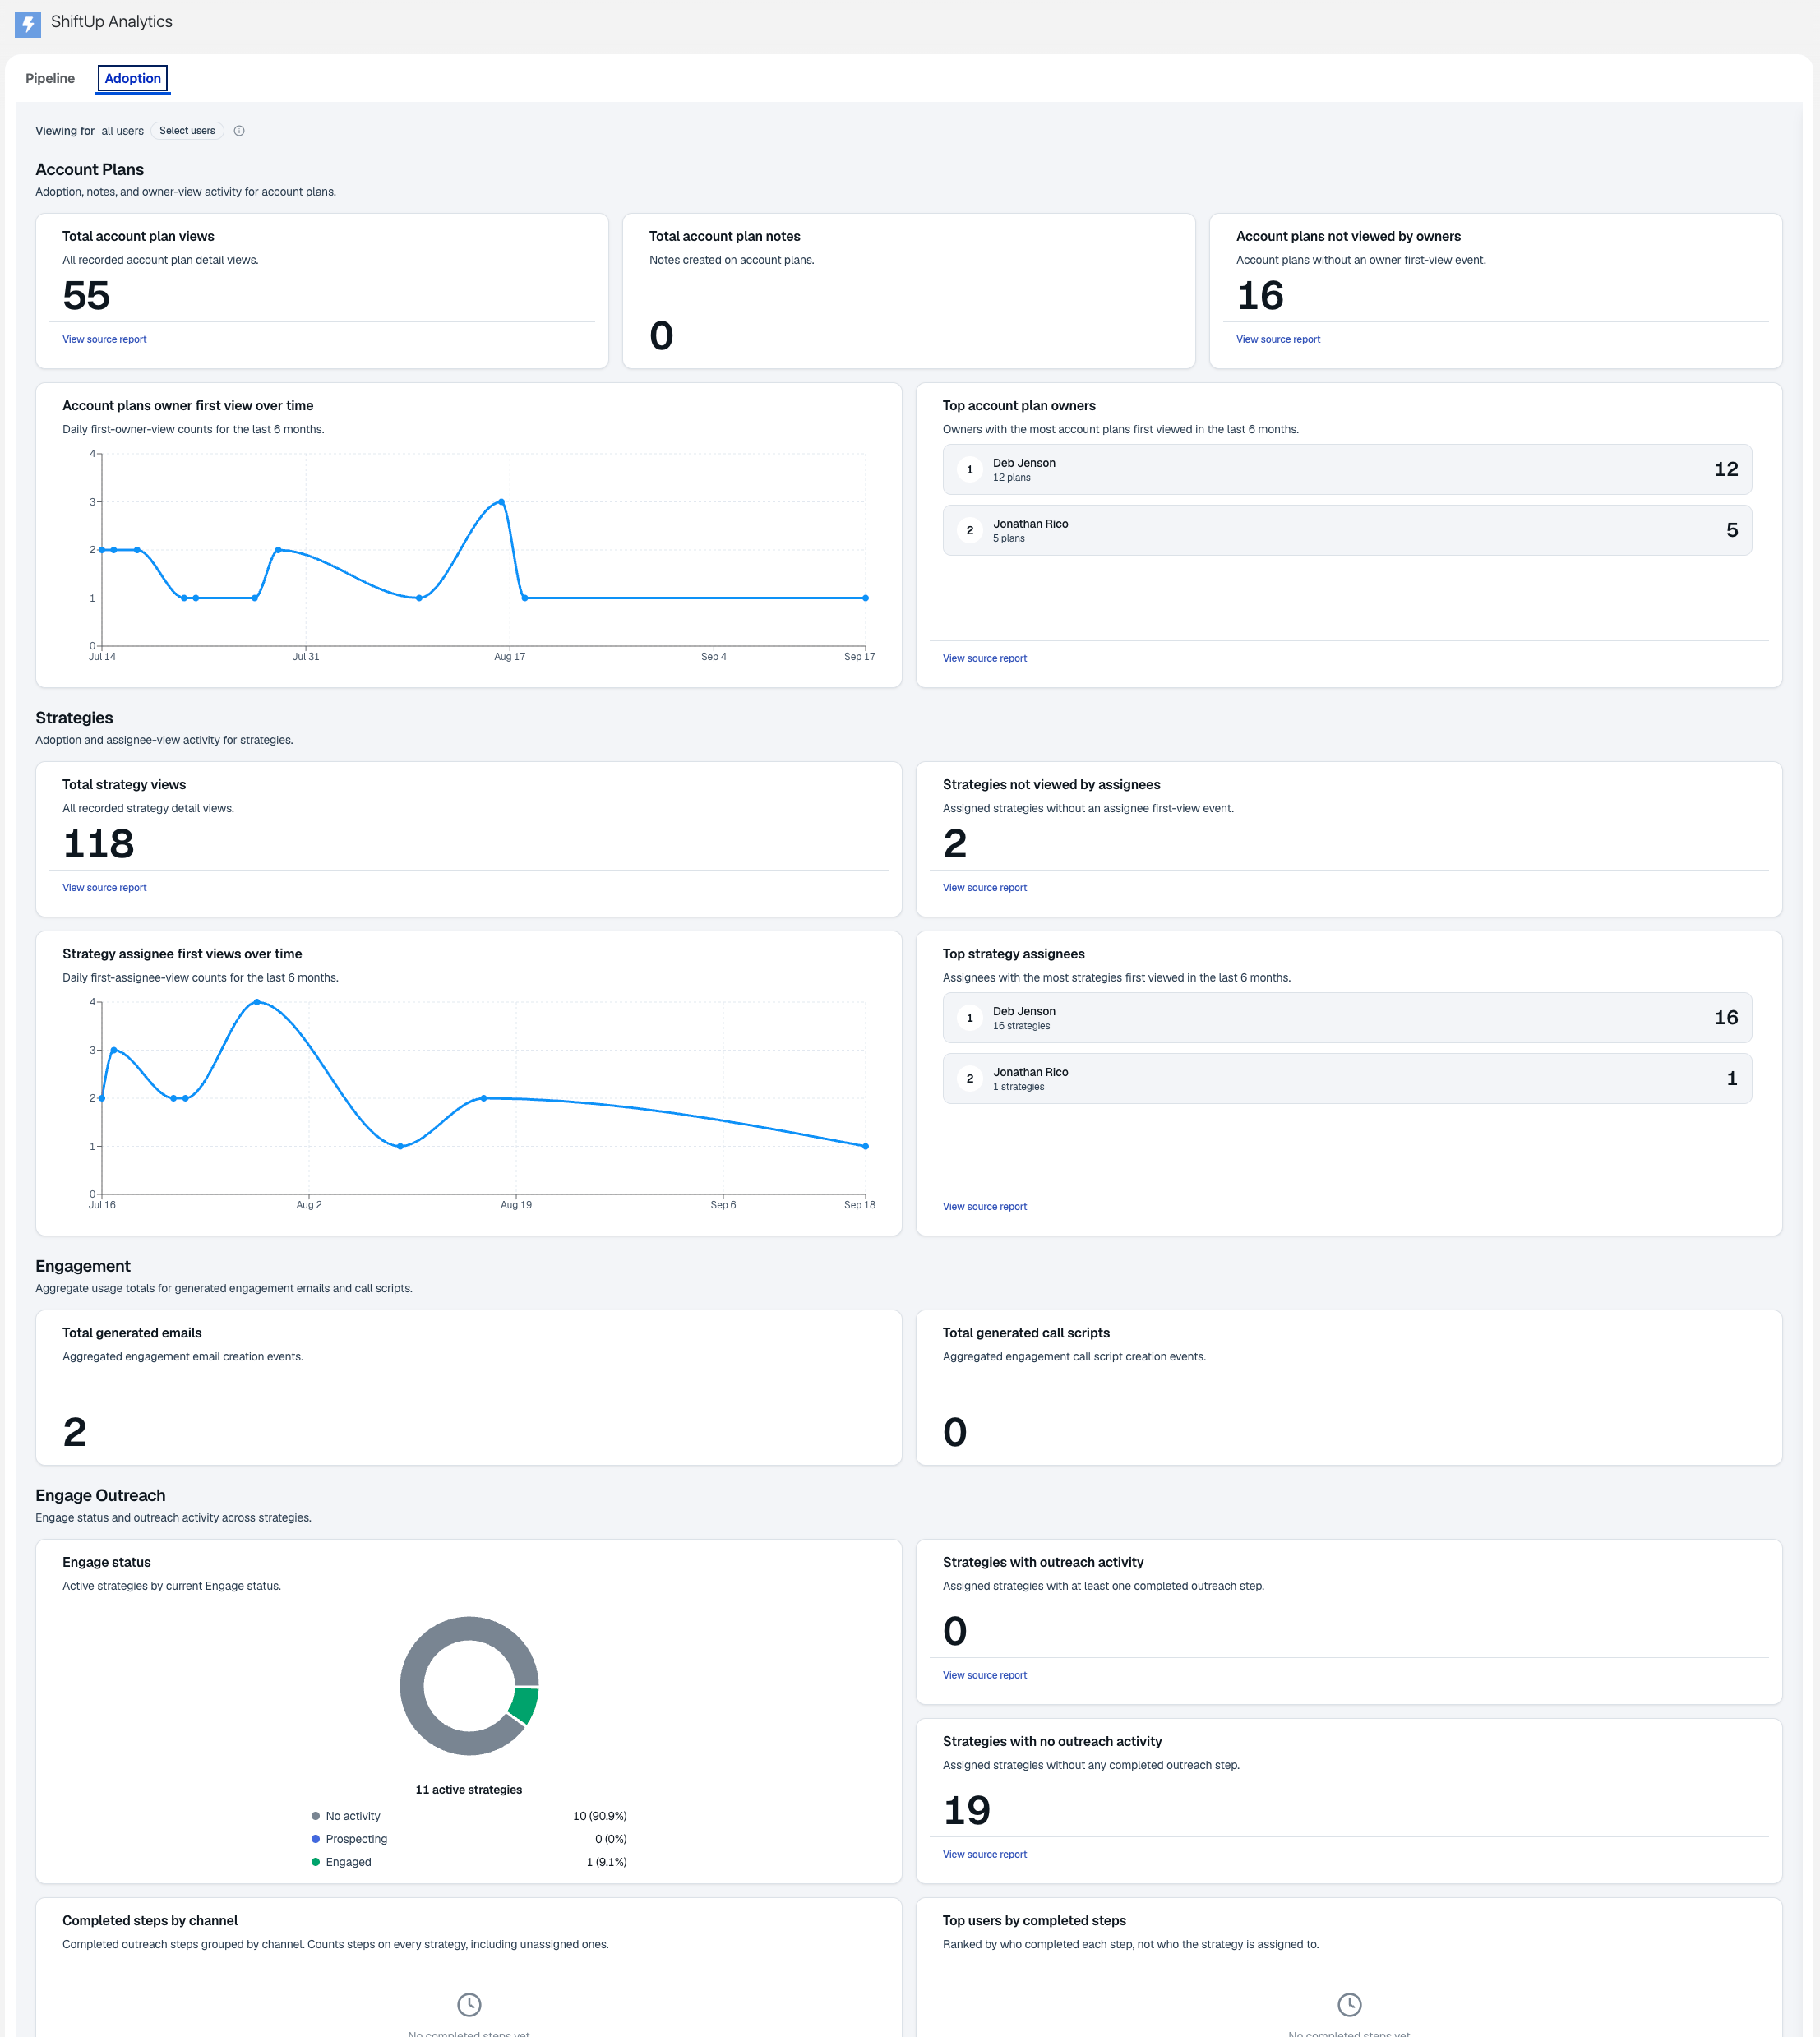This screenshot has width=1820, height=2037.
Task: Open source report for plans not viewed by owners
Action: click(1278, 340)
